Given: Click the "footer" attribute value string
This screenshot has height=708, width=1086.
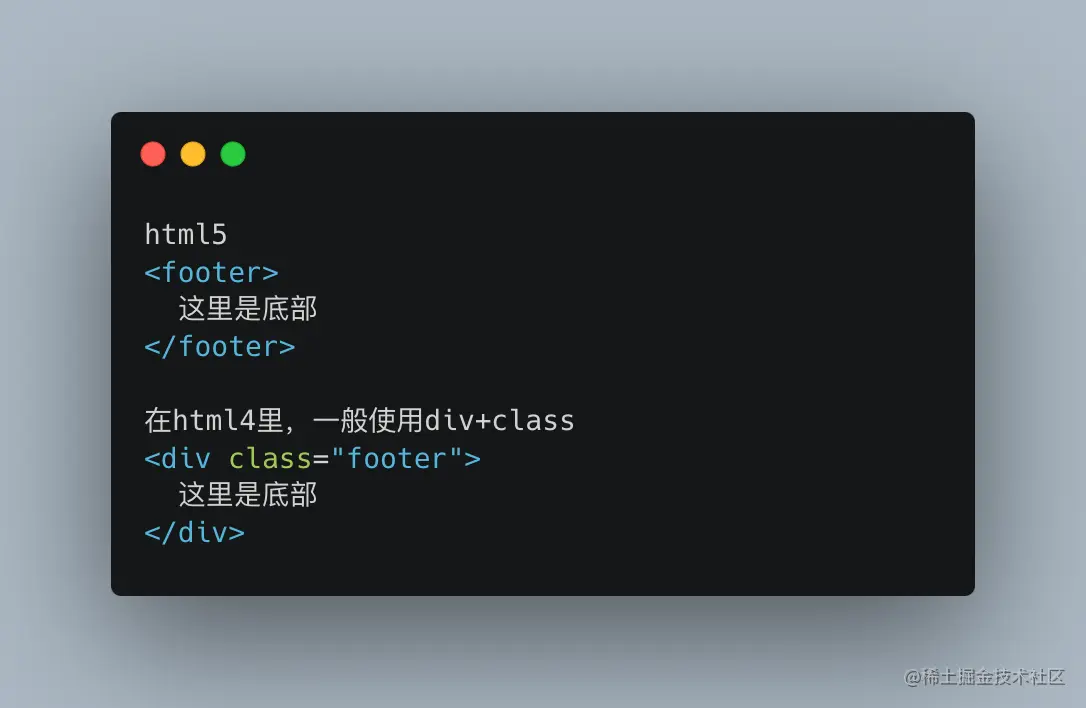Looking at the screenshot, I should point(397,458).
